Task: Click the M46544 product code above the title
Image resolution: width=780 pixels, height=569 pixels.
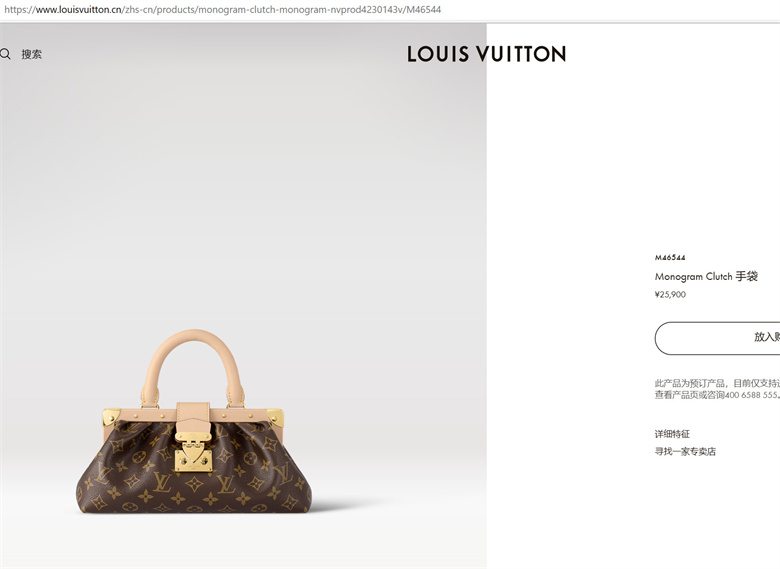Action: pos(670,257)
